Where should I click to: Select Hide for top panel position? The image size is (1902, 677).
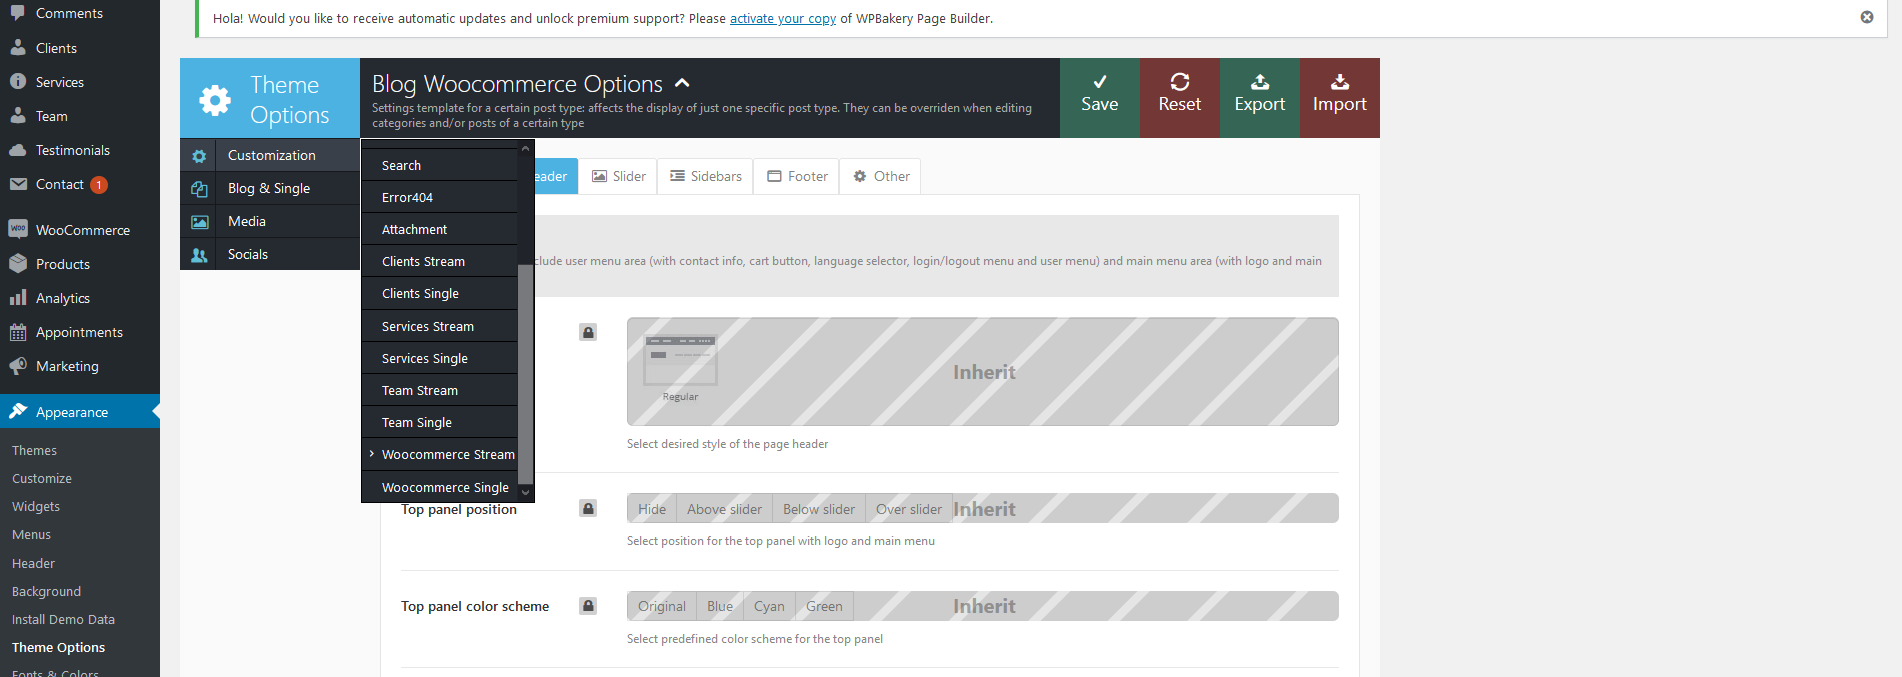pos(652,509)
